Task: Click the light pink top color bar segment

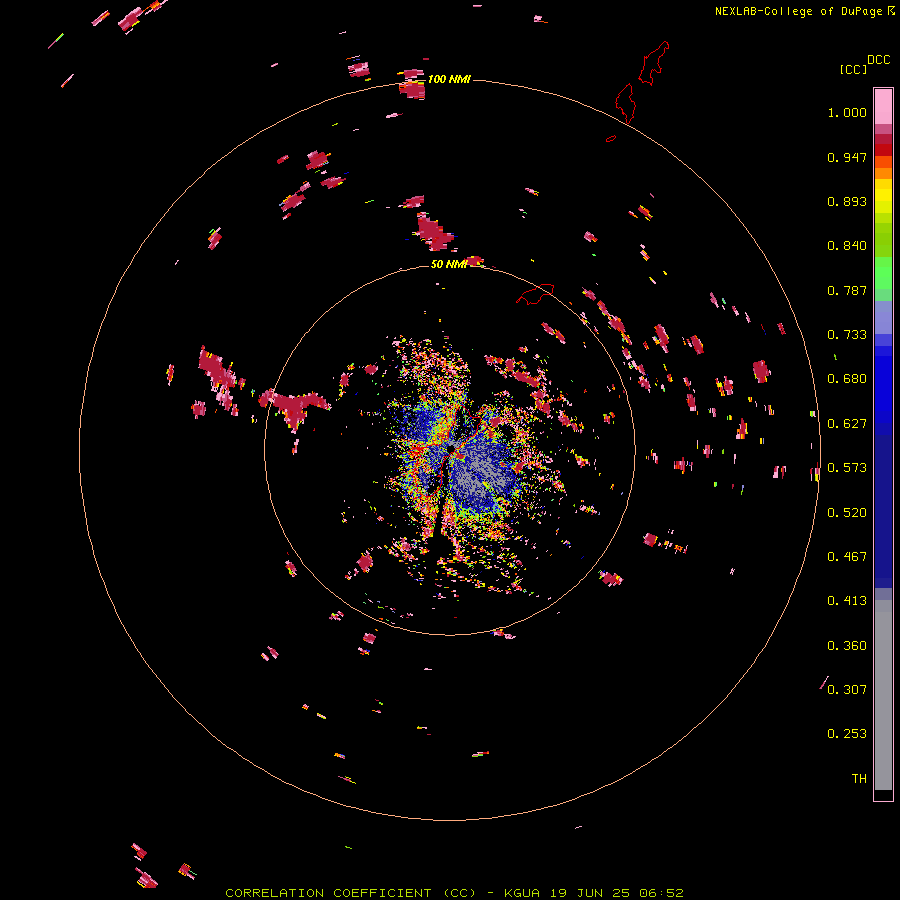Action: click(x=883, y=106)
